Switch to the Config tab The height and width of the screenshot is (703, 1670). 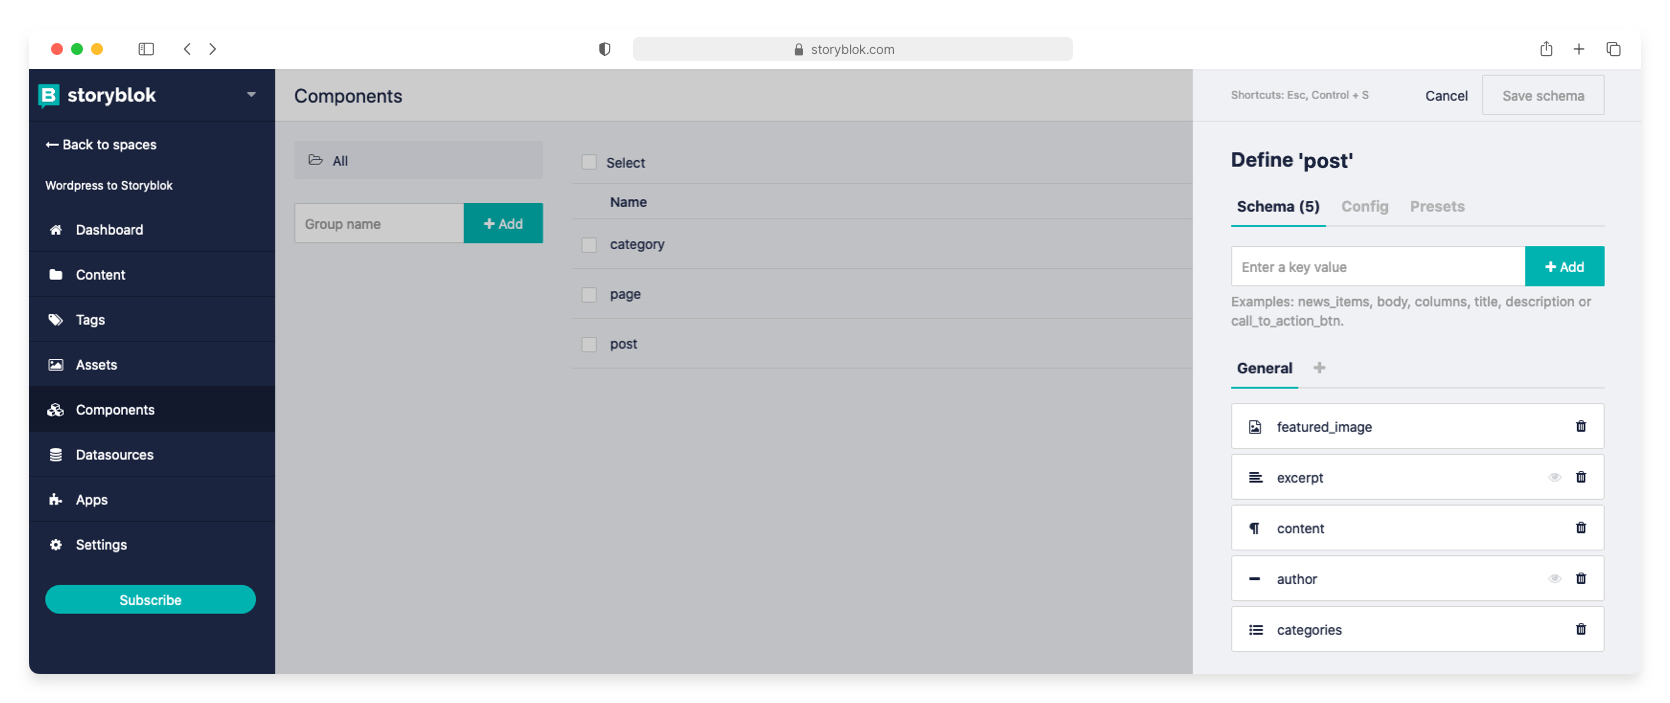pyautogui.click(x=1365, y=207)
